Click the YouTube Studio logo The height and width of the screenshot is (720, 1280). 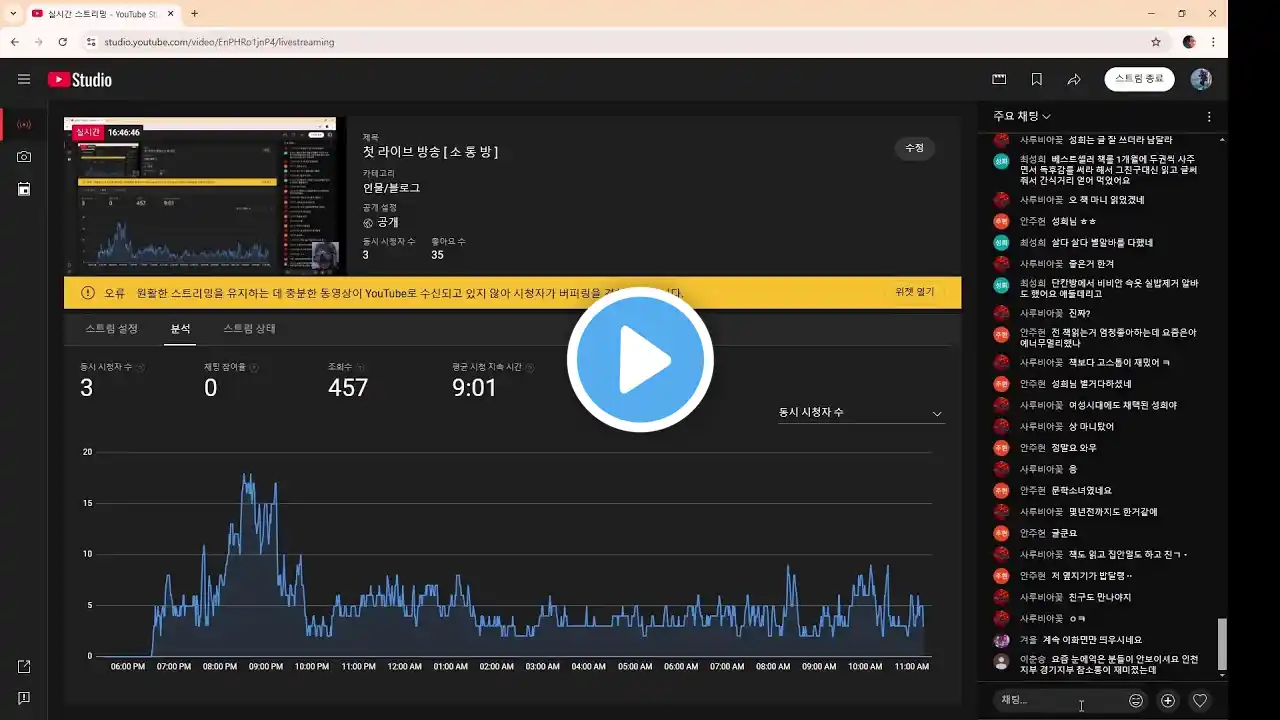[80, 80]
